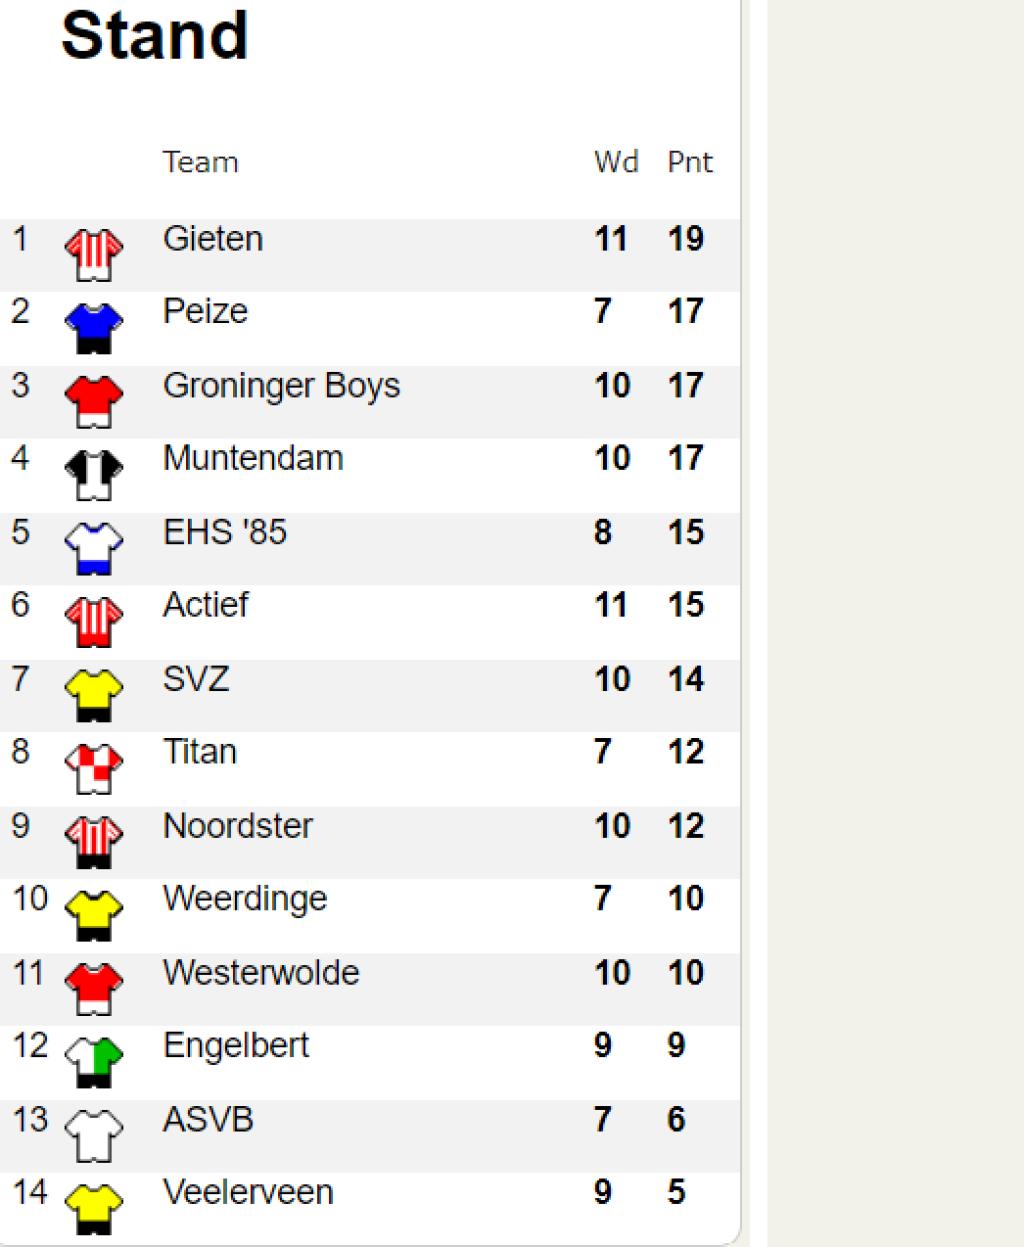Click the ASVB plain white shirt icon
This screenshot has width=1024, height=1247.
click(x=94, y=1135)
